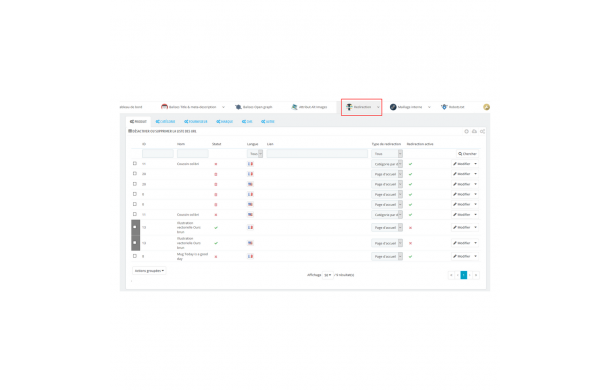Viewport: 610px width, 390px height.
Task: Open Page d'accueil dropdown in Mug Today row
Action: (387, 256)
